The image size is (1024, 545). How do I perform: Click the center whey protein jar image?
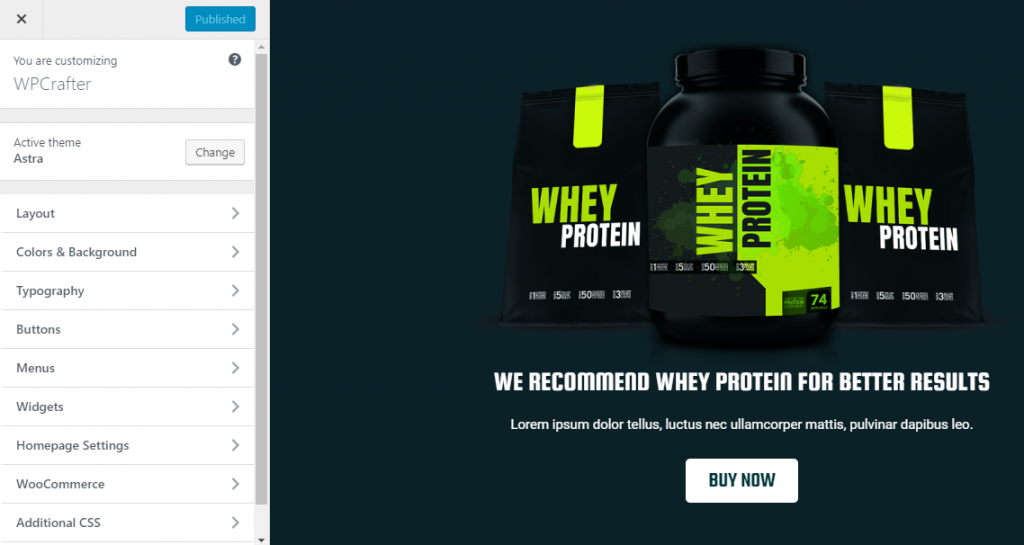click(743, 196)
